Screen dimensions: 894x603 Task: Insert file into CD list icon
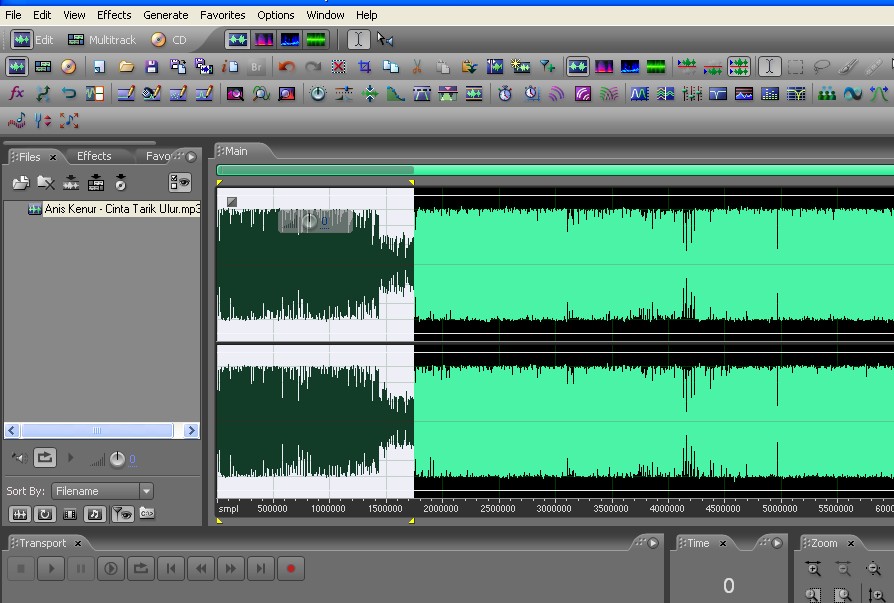[x=120, y=183]
